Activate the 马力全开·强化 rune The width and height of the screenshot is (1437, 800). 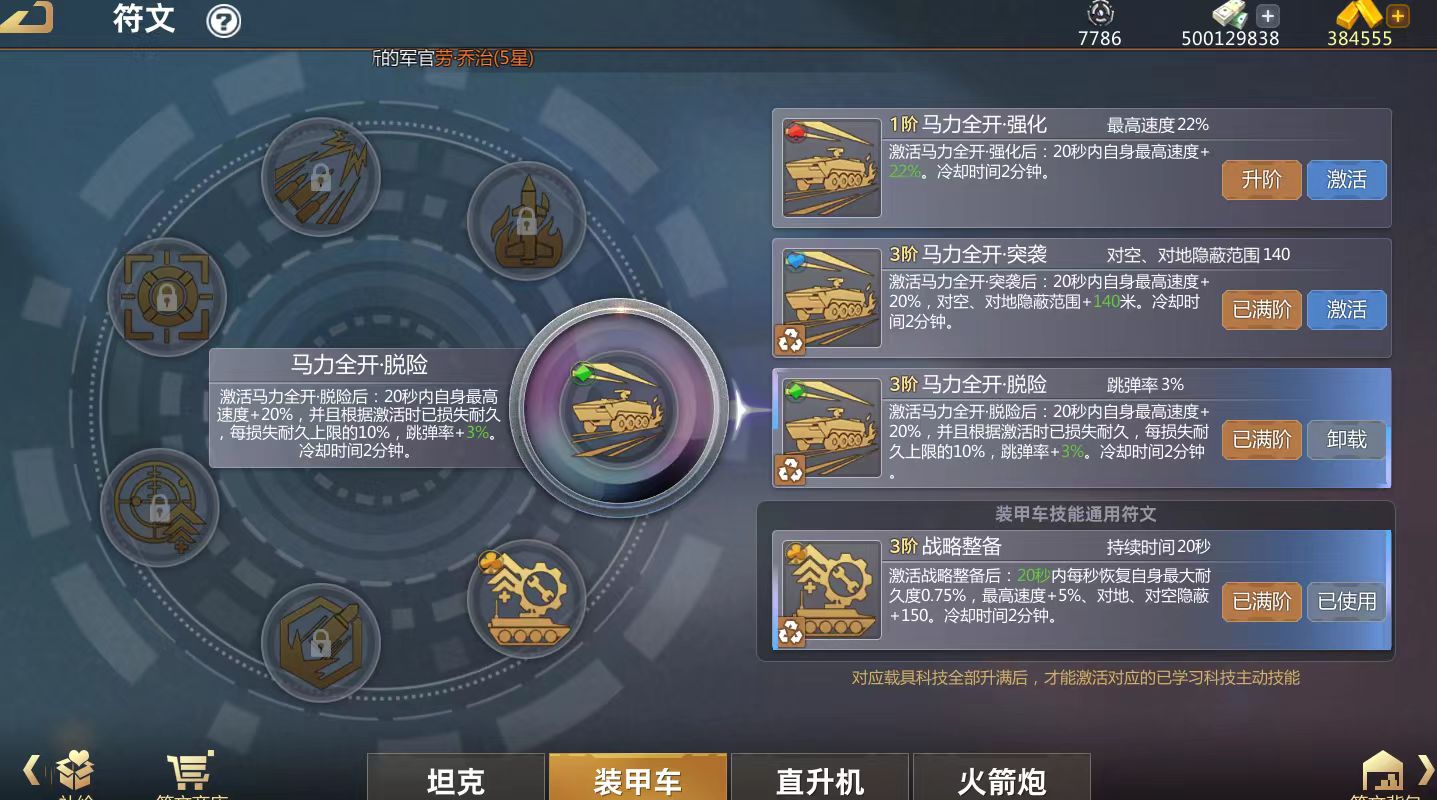[x=1346, y=180]
